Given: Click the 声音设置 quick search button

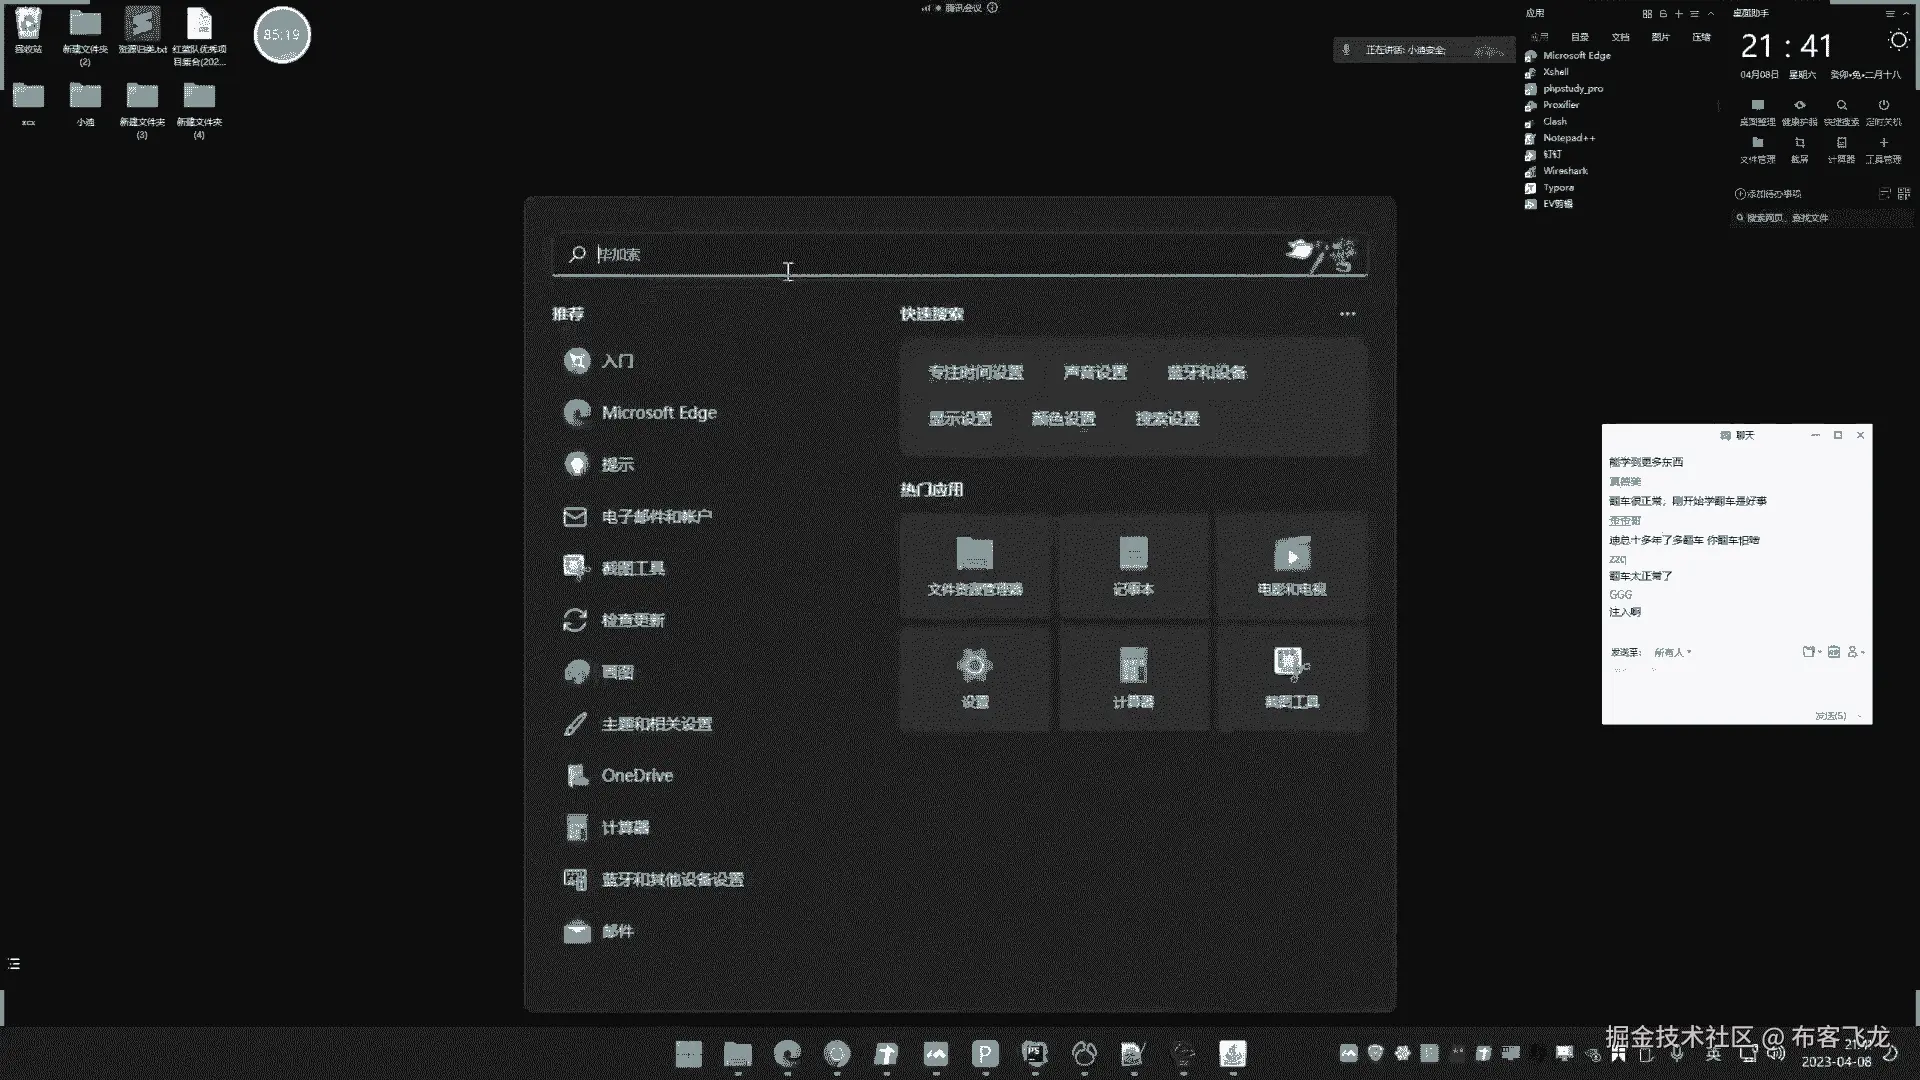Looking at the screenshot, I should [1095, 373].
